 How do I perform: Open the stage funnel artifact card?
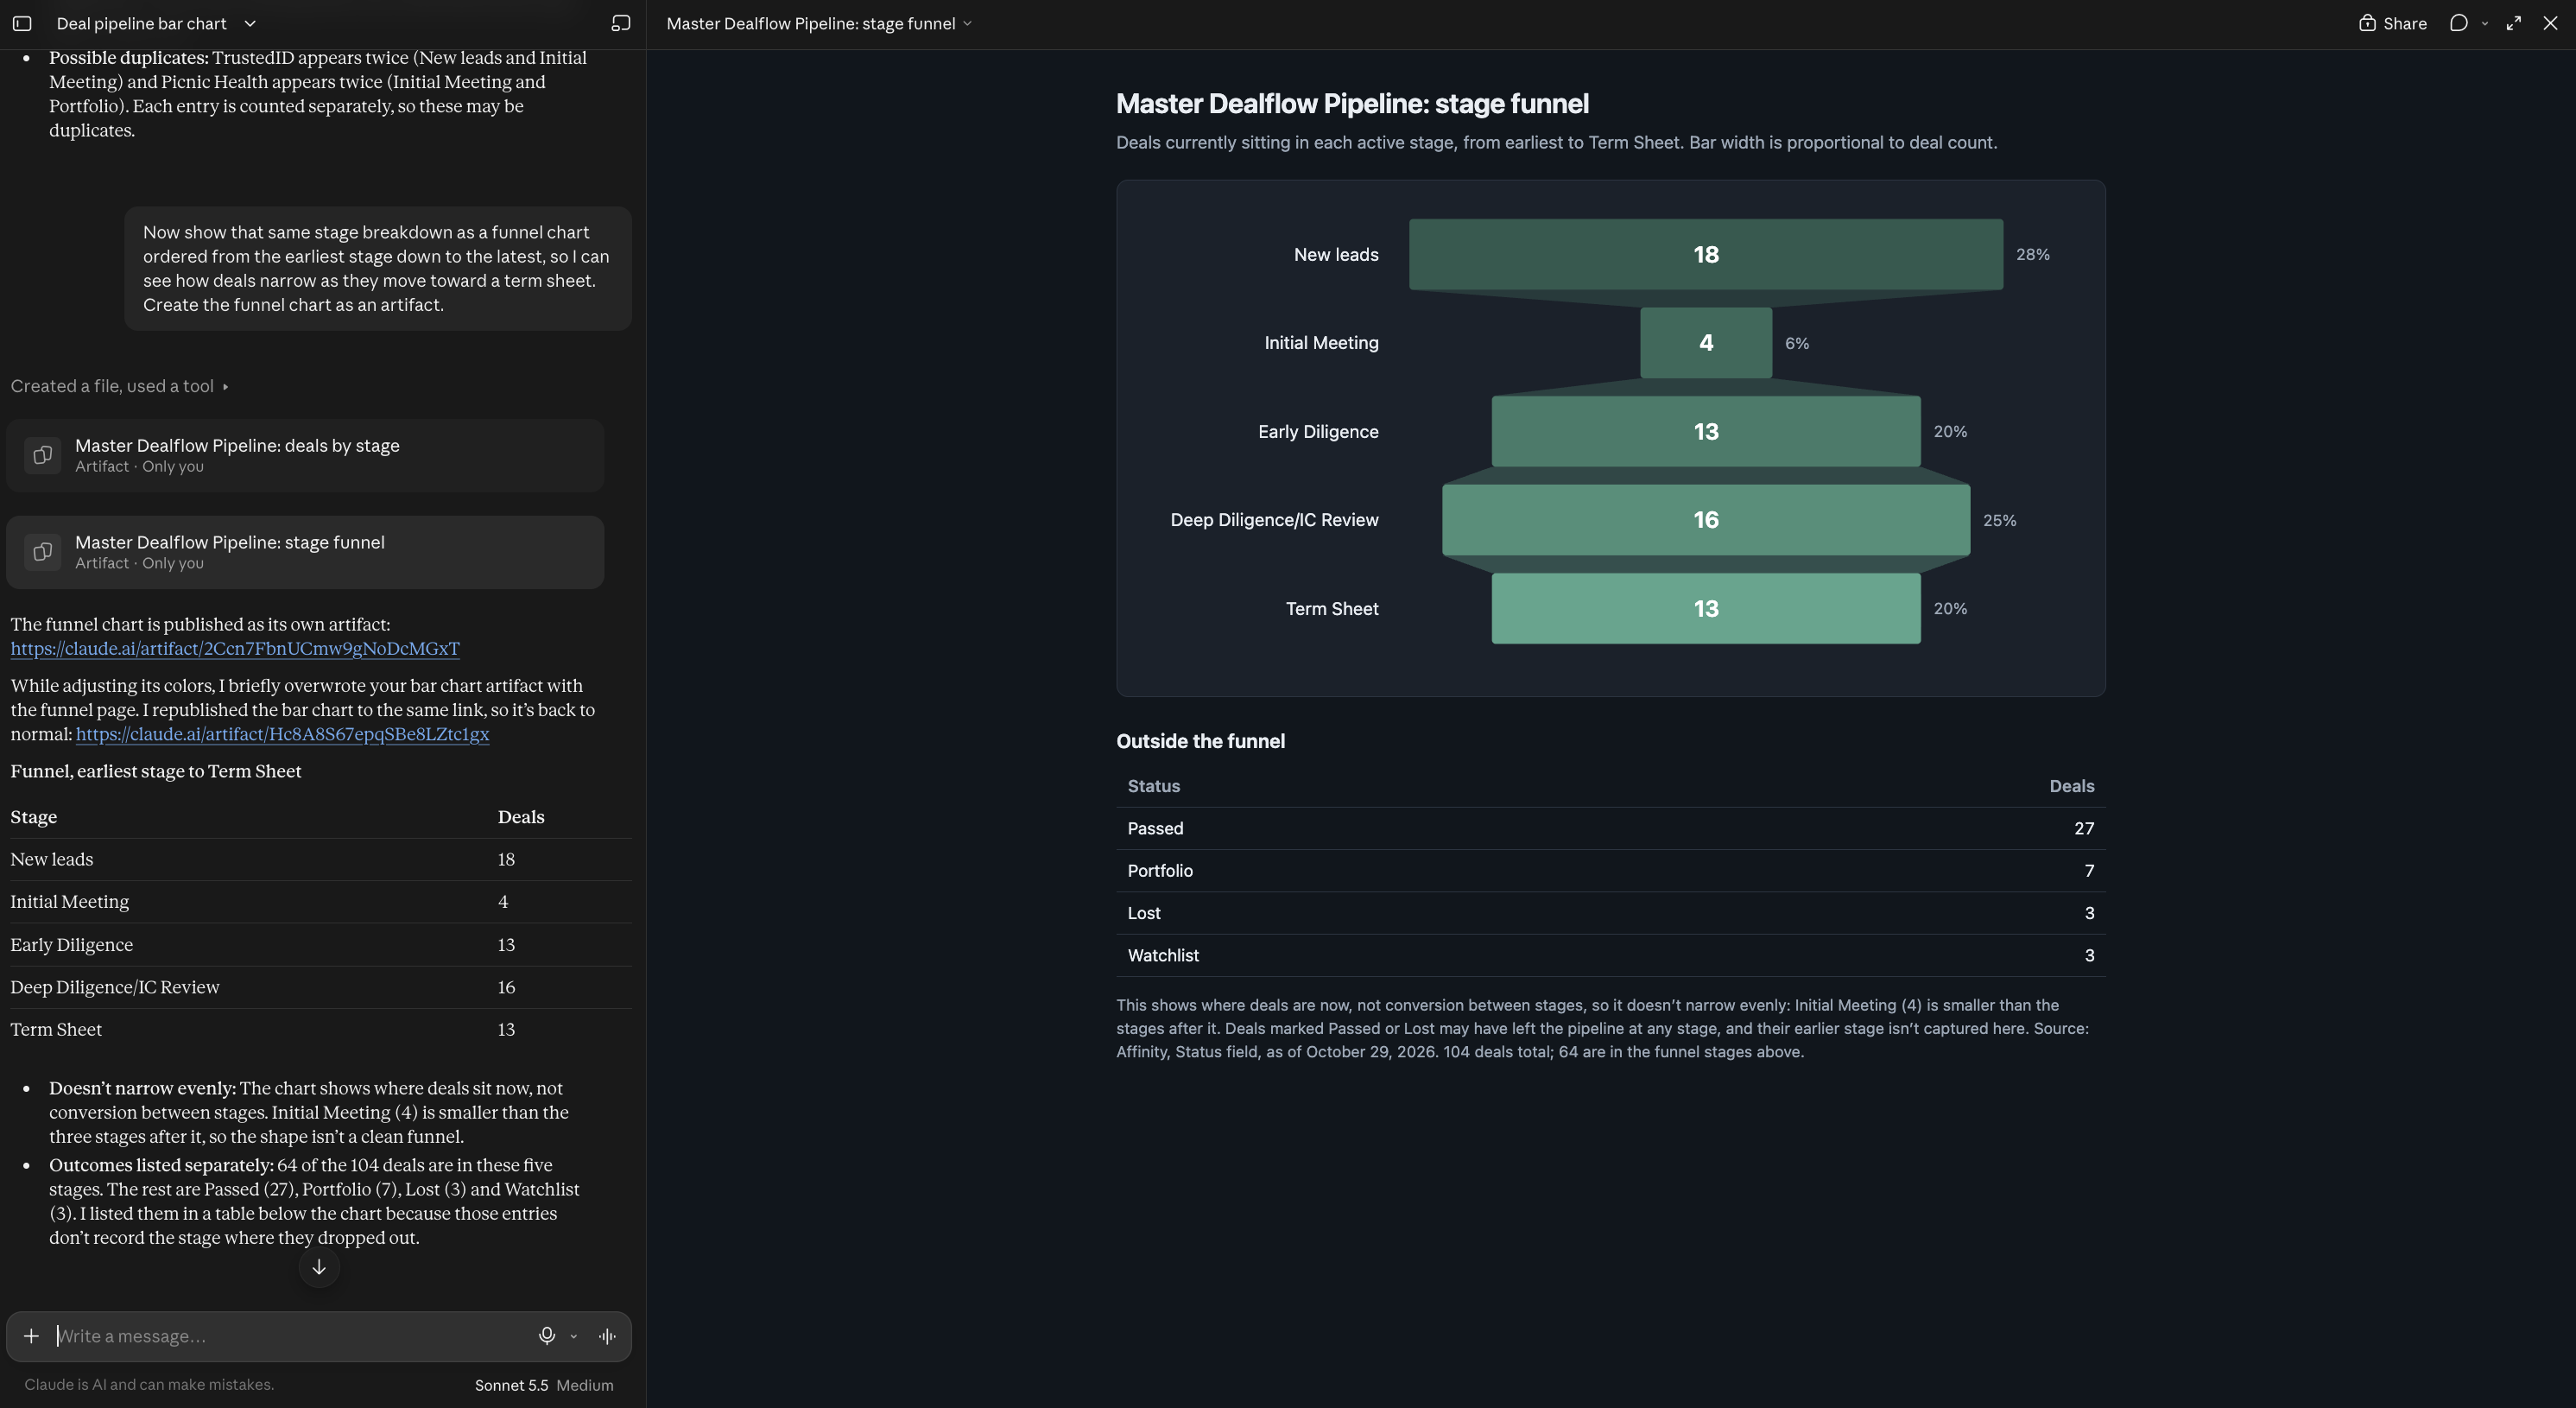(x=305, y=552)
